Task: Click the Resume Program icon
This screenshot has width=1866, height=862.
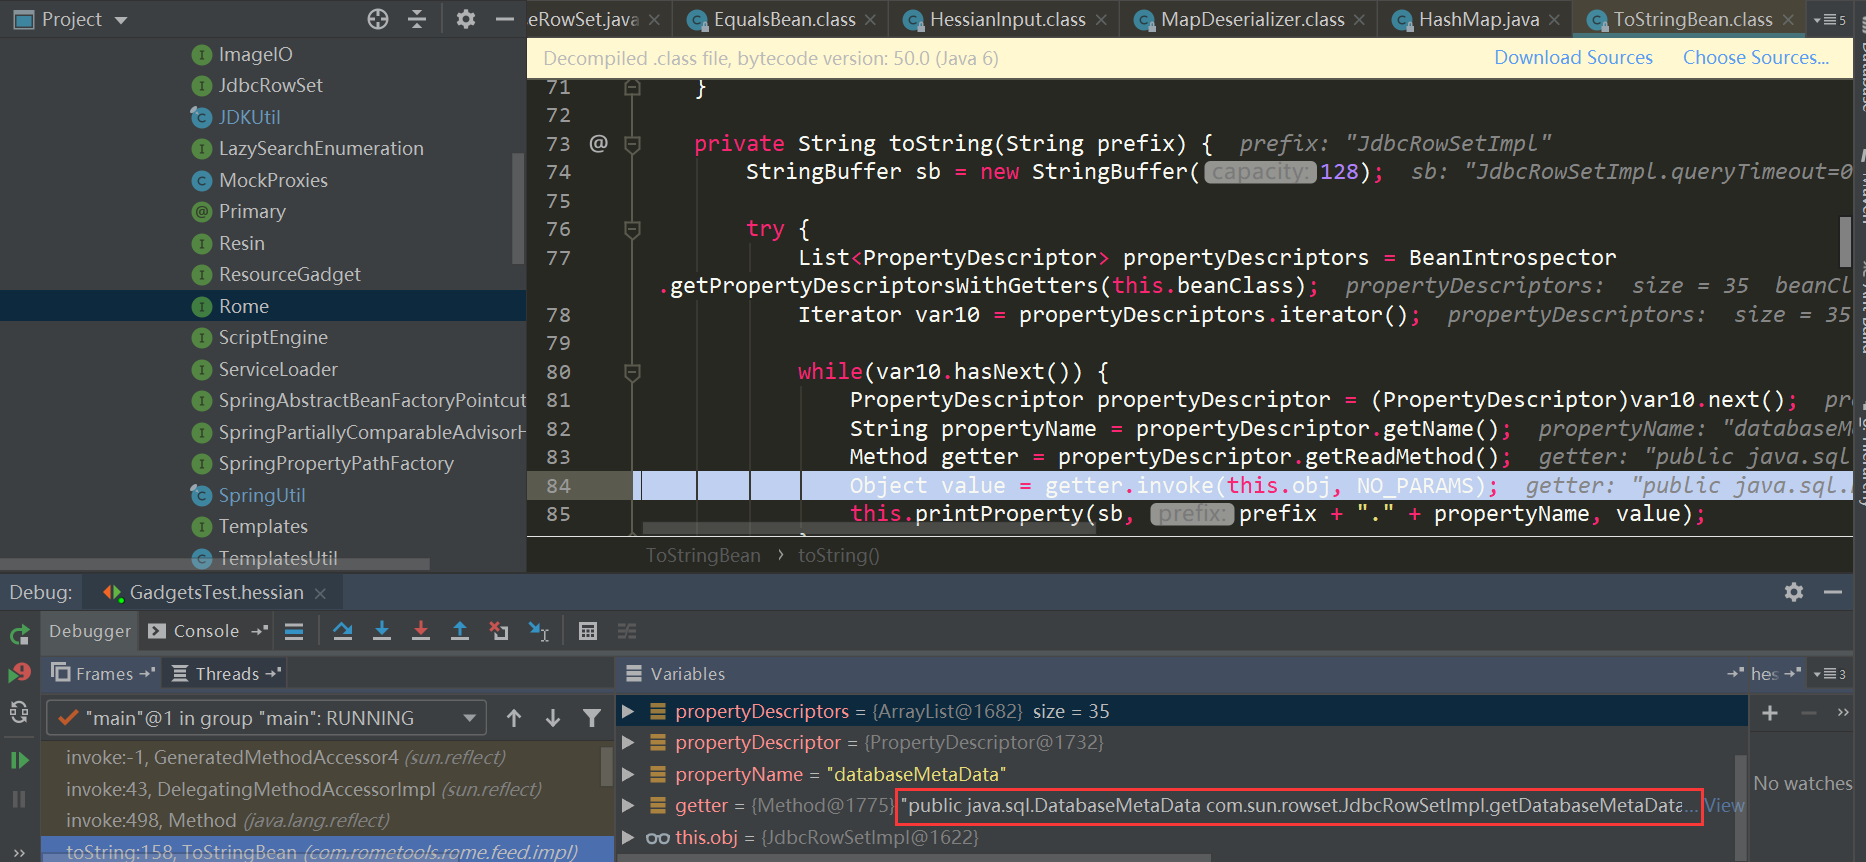Action: pos(19,760)
